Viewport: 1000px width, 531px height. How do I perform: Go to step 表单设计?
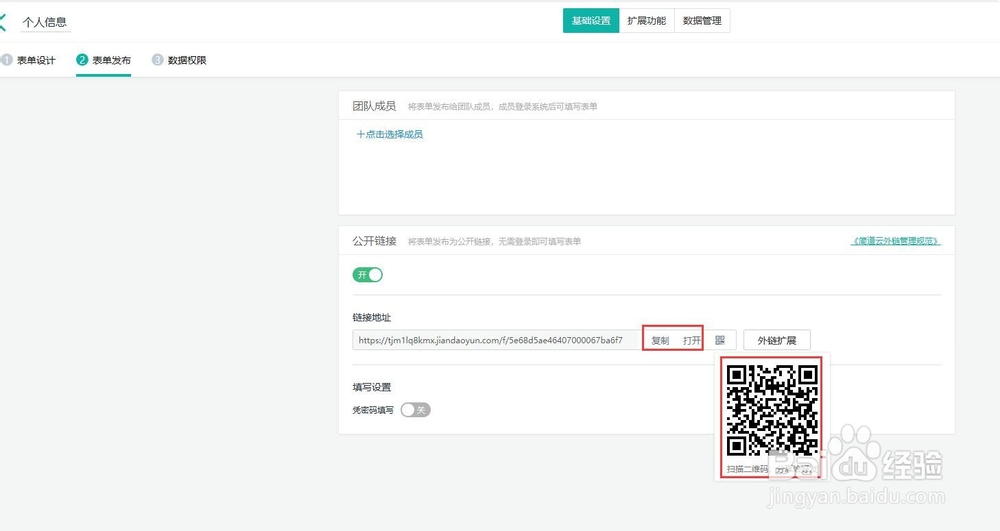(x=29, y=60)
